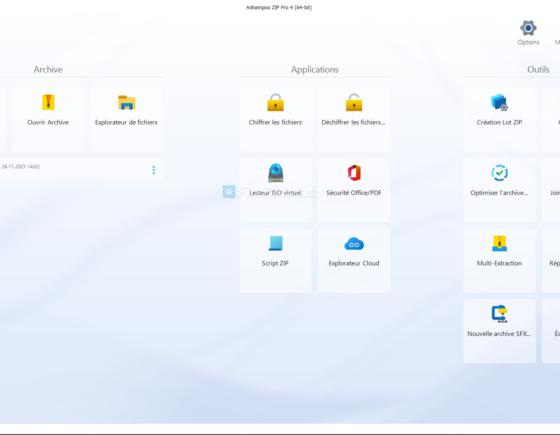Screen dimensions: 560x435
Task: Click the Nouvelle archive SFX icon
Action: [x=499, y=314]
